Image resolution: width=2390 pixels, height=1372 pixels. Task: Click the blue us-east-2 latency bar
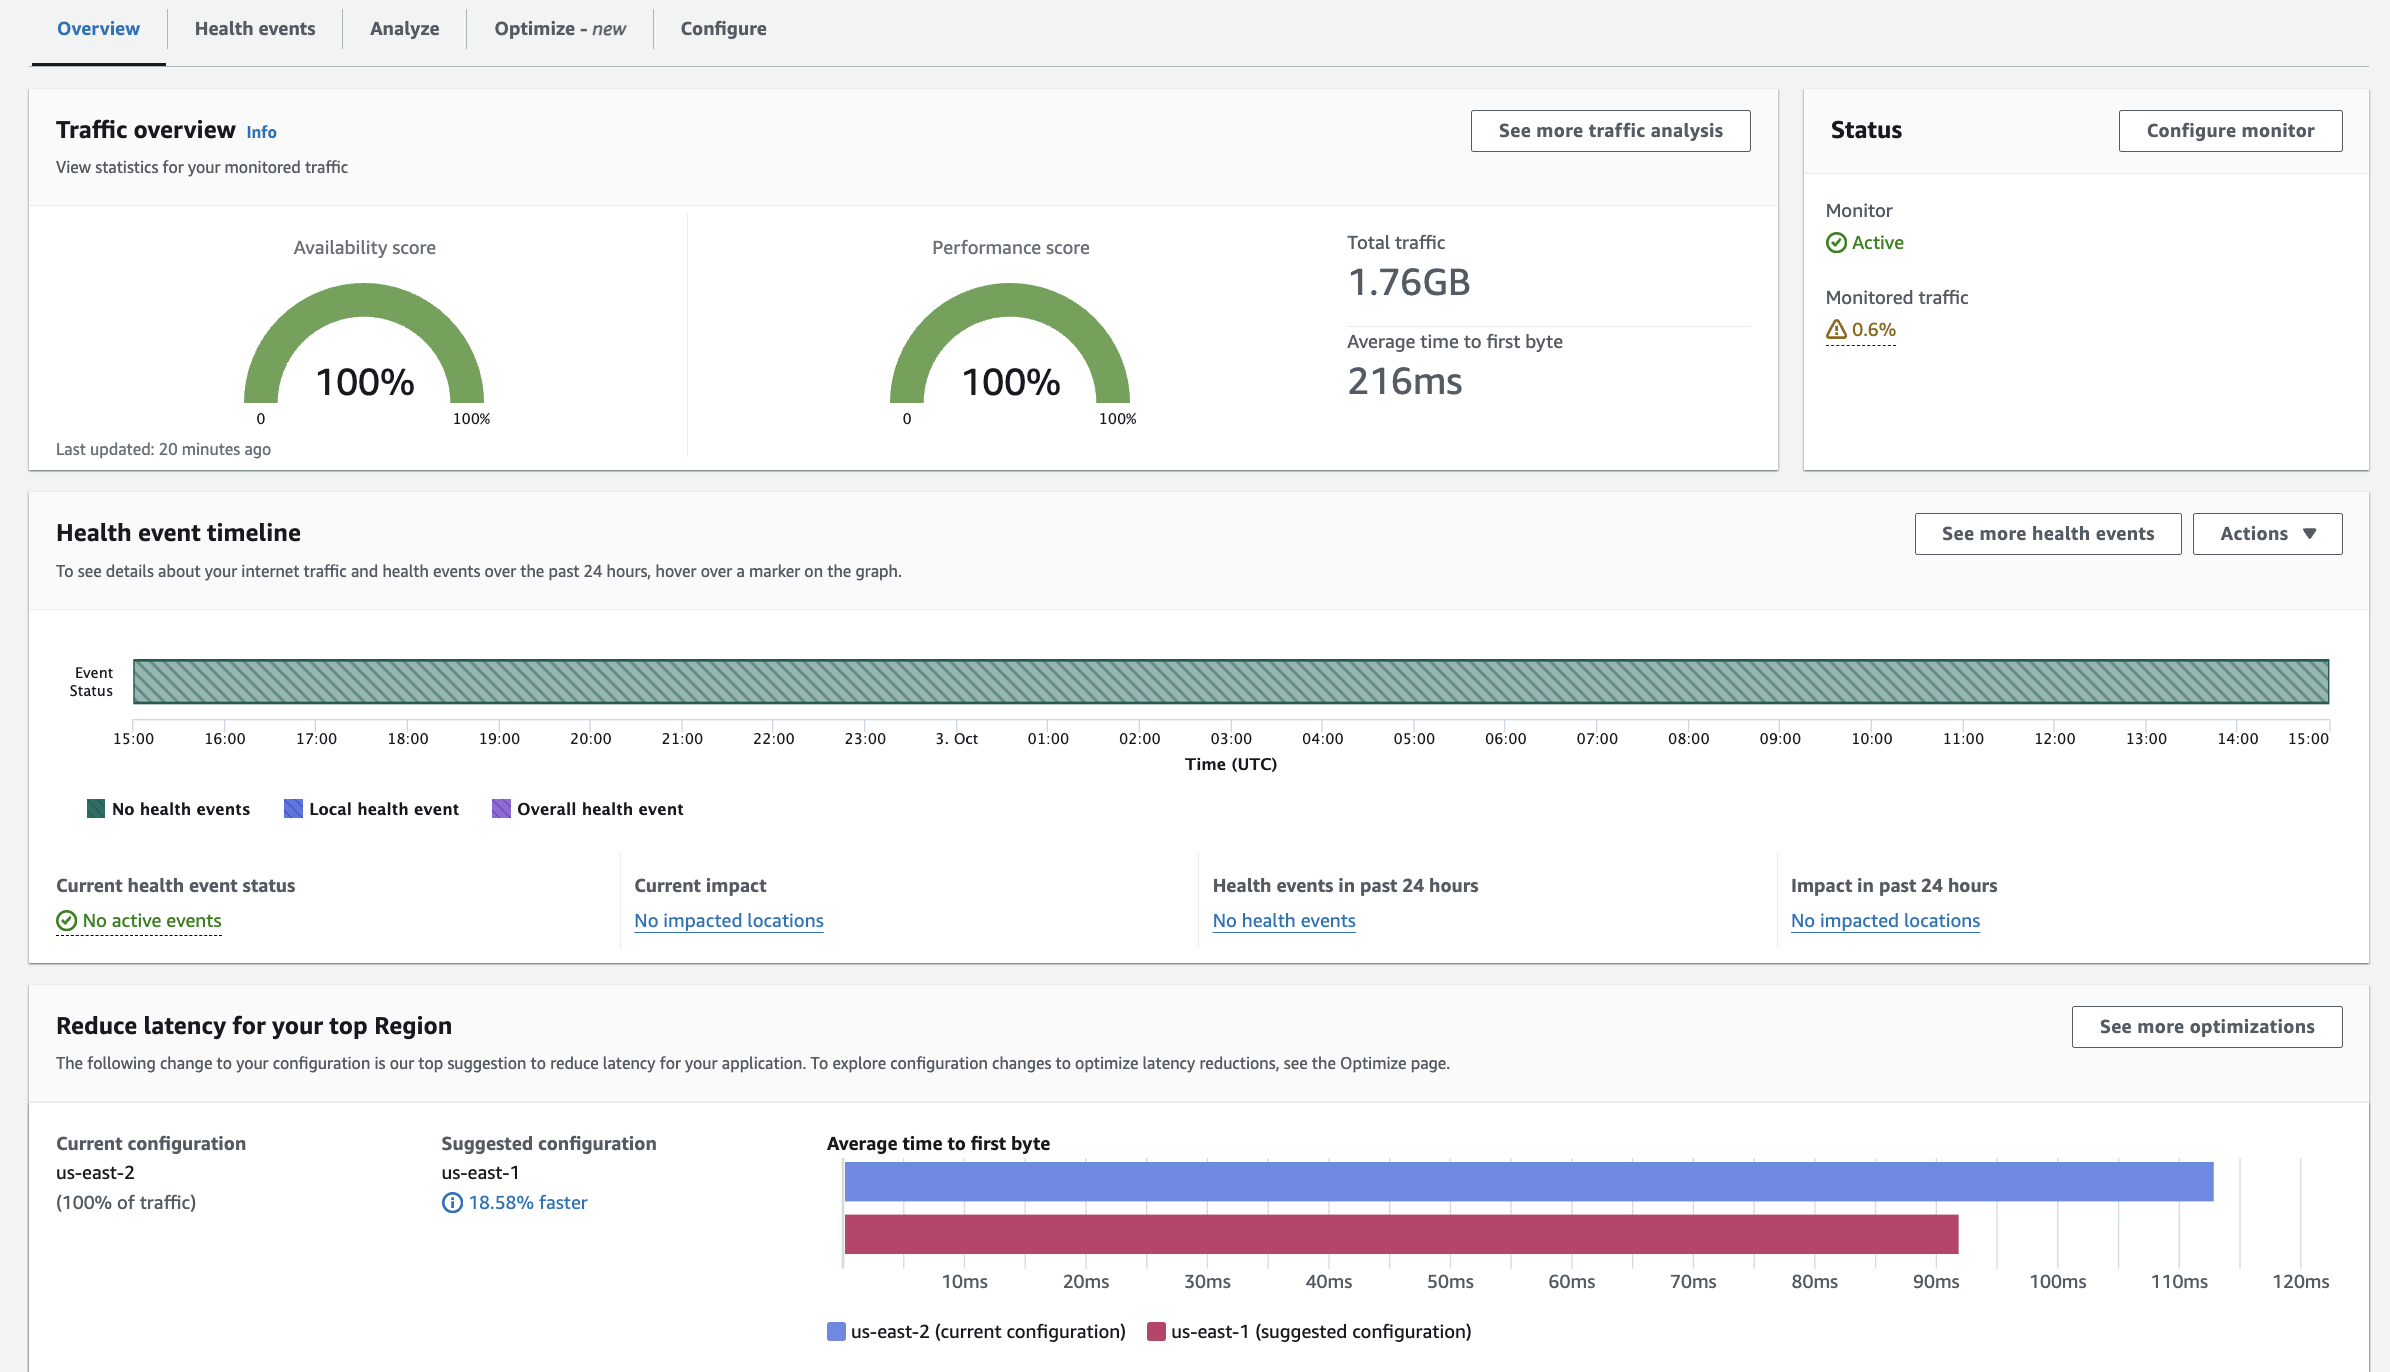(x=1528, y=1182)
